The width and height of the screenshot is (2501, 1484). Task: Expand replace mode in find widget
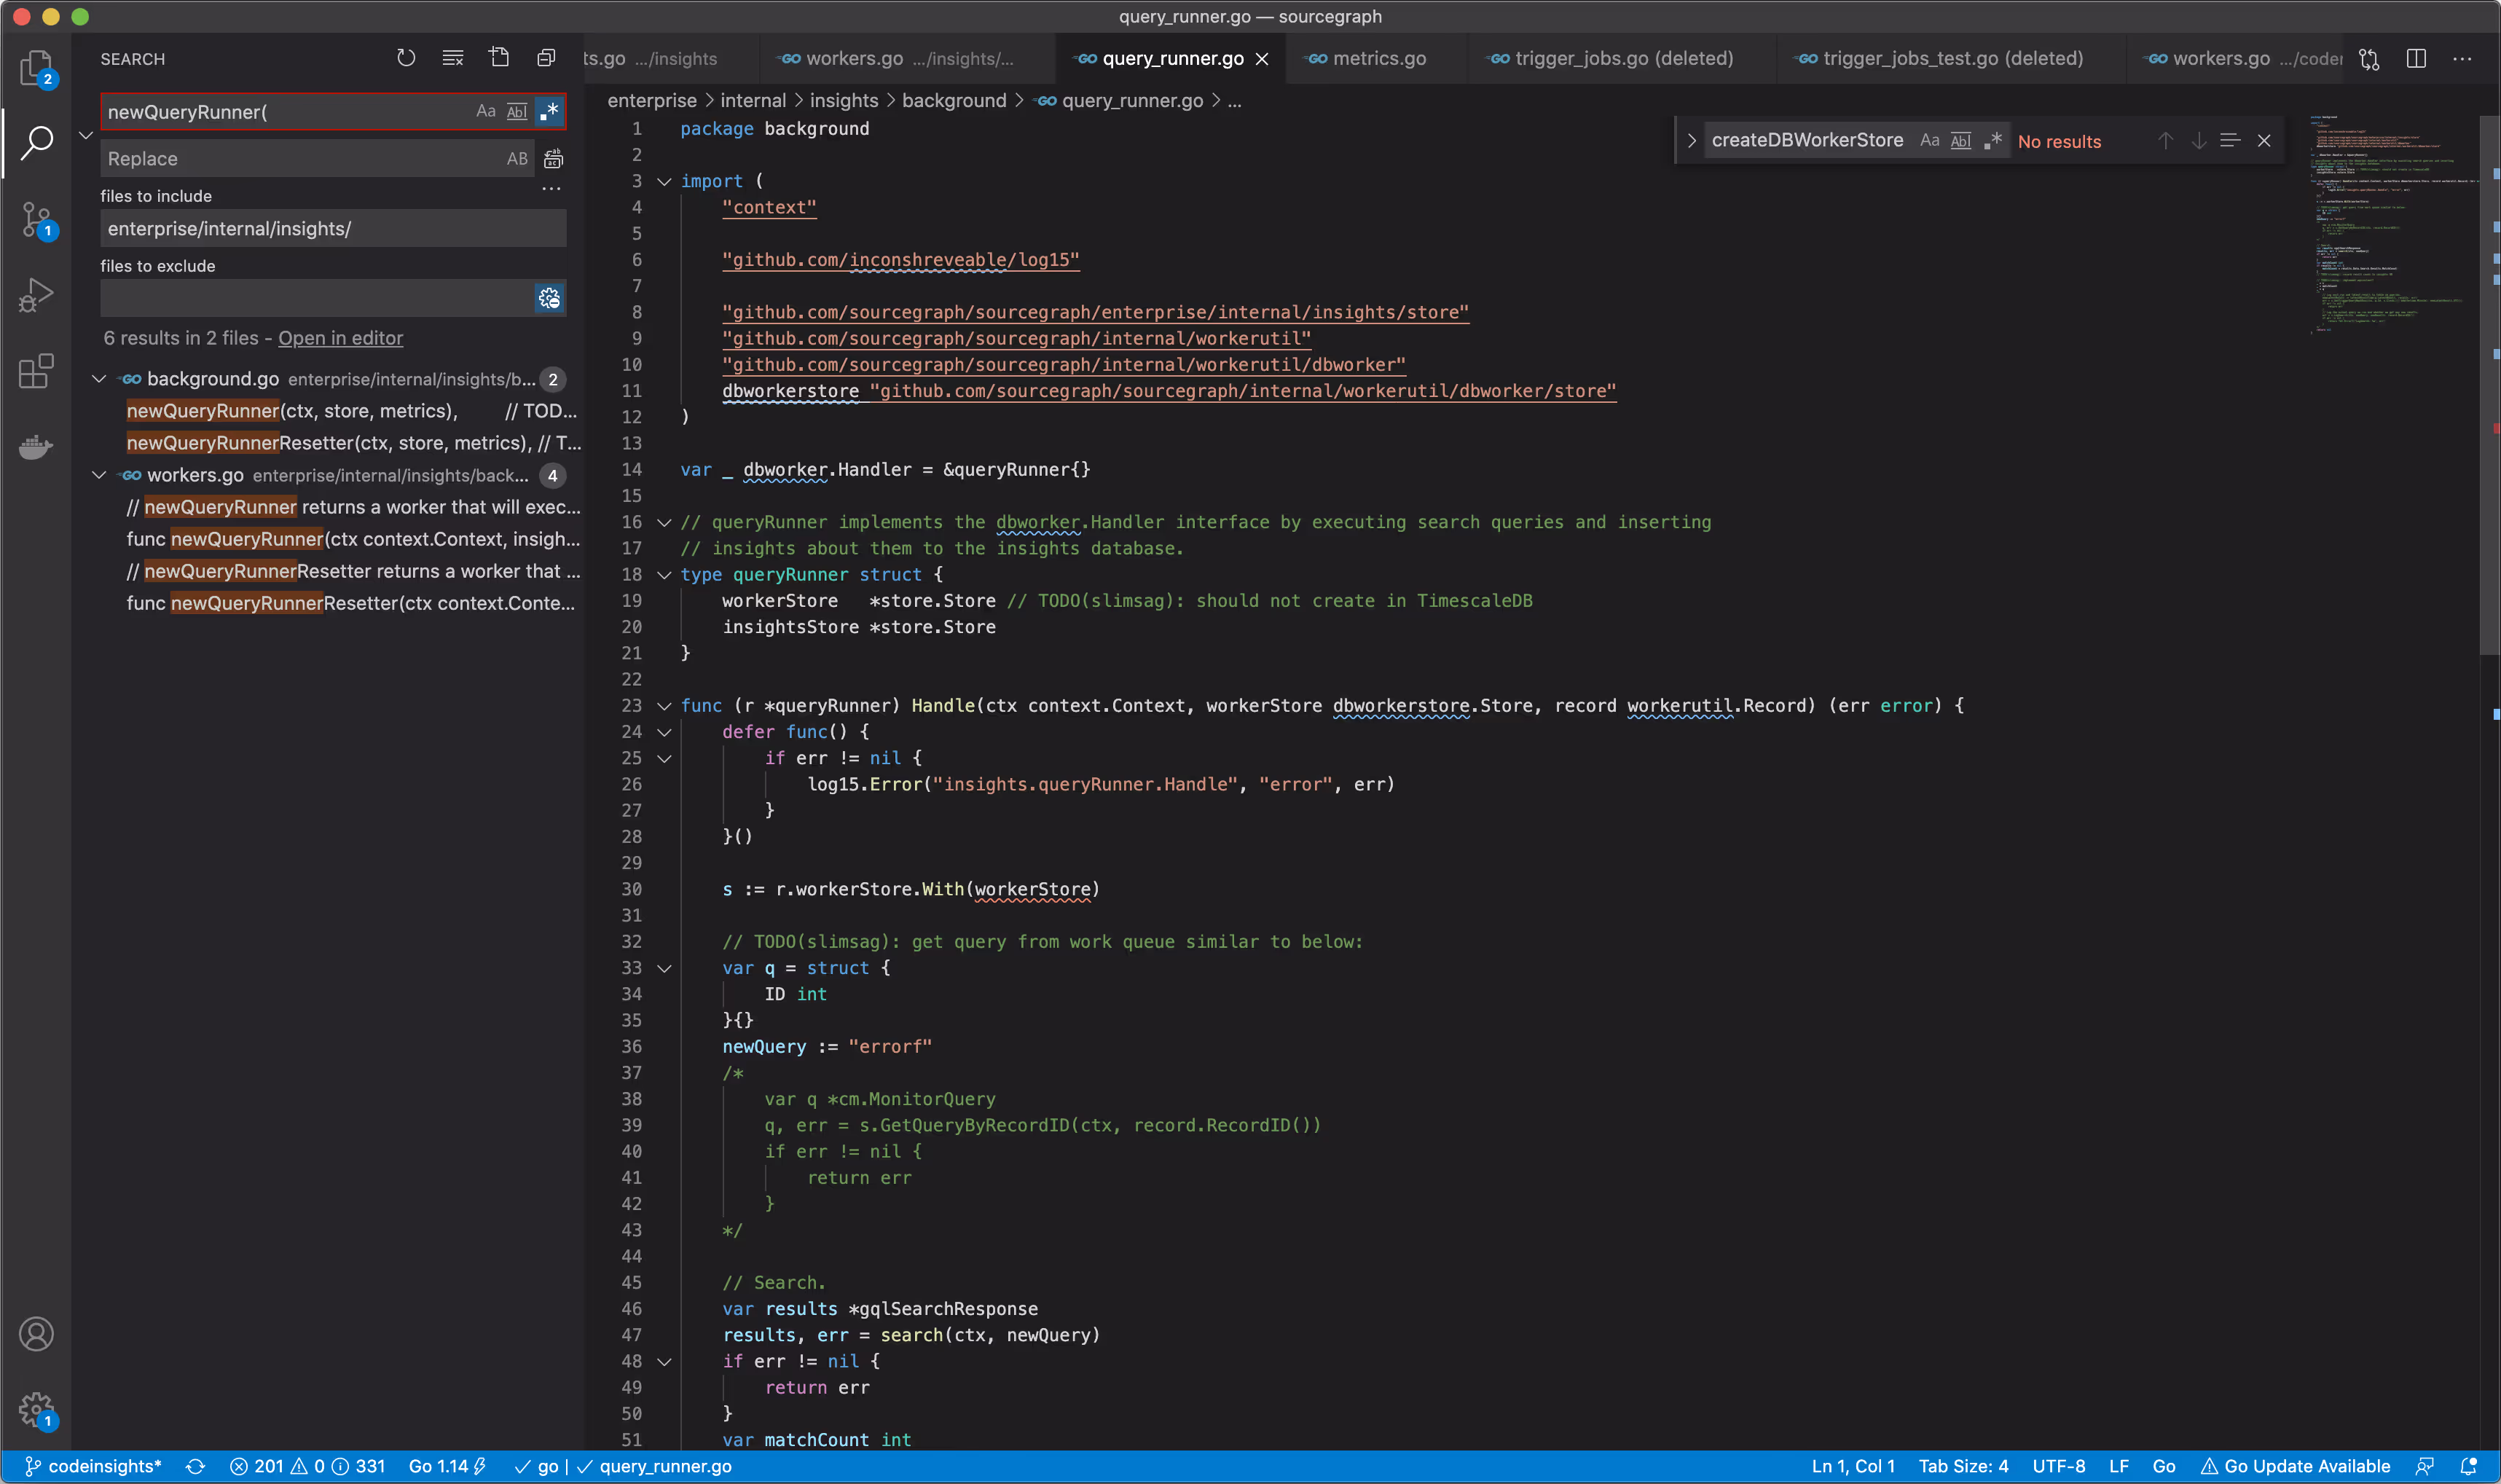(1691, 141)
